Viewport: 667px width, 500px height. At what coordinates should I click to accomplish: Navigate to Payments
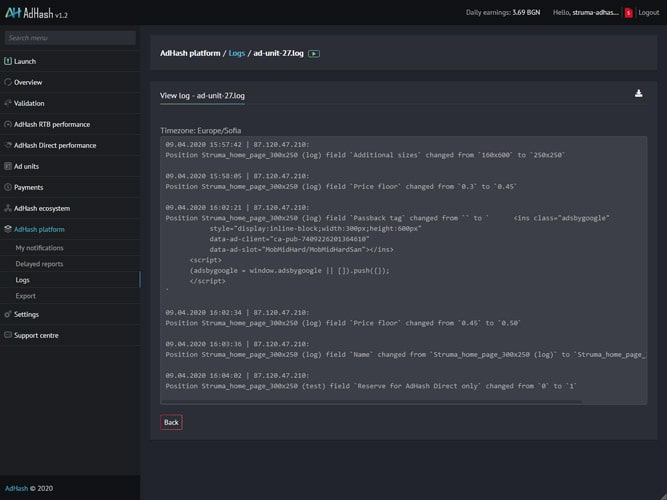click(x=28, y=187)
